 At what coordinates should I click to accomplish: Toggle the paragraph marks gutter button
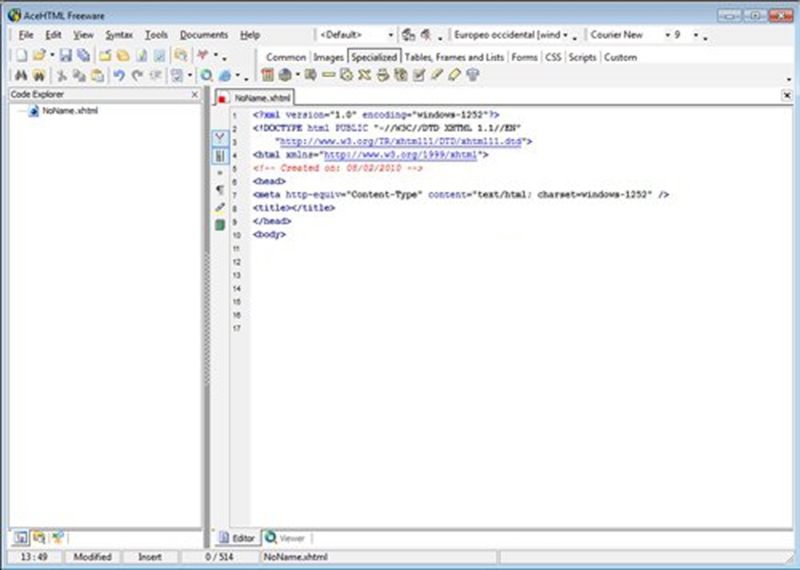220,190
